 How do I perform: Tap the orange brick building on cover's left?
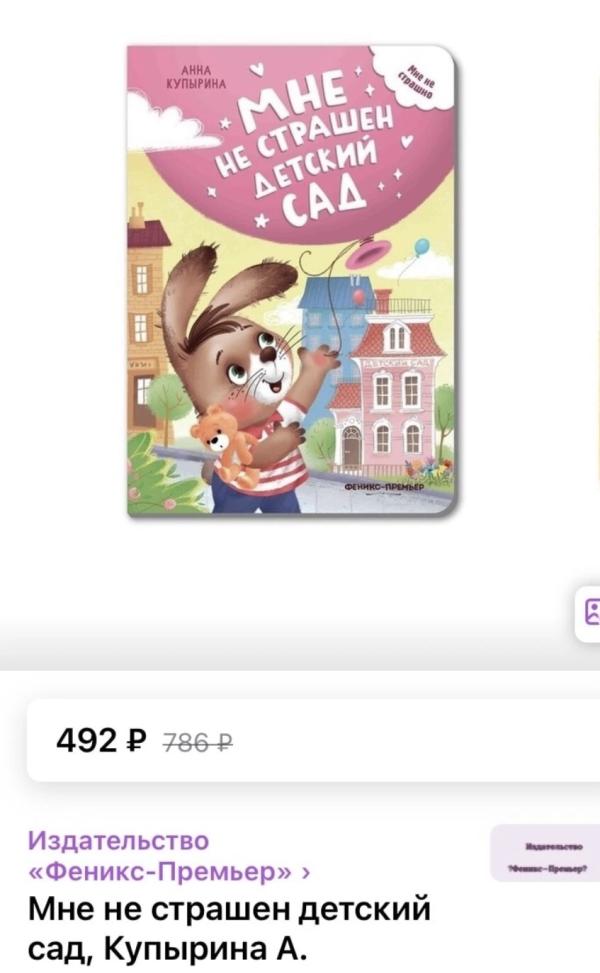(147, 323)
